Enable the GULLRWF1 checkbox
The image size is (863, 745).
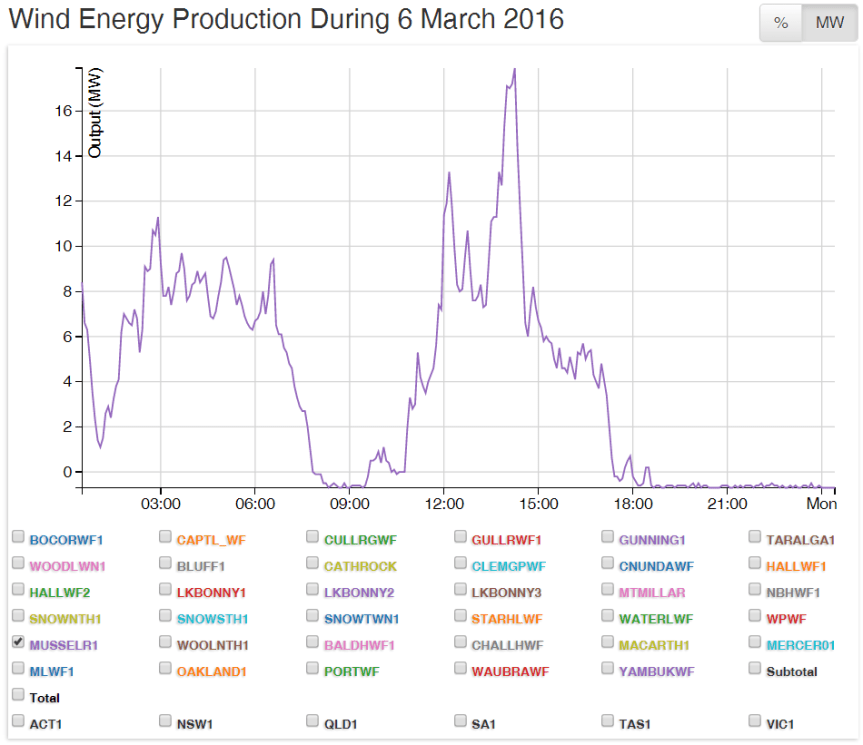tap(461, 538)
